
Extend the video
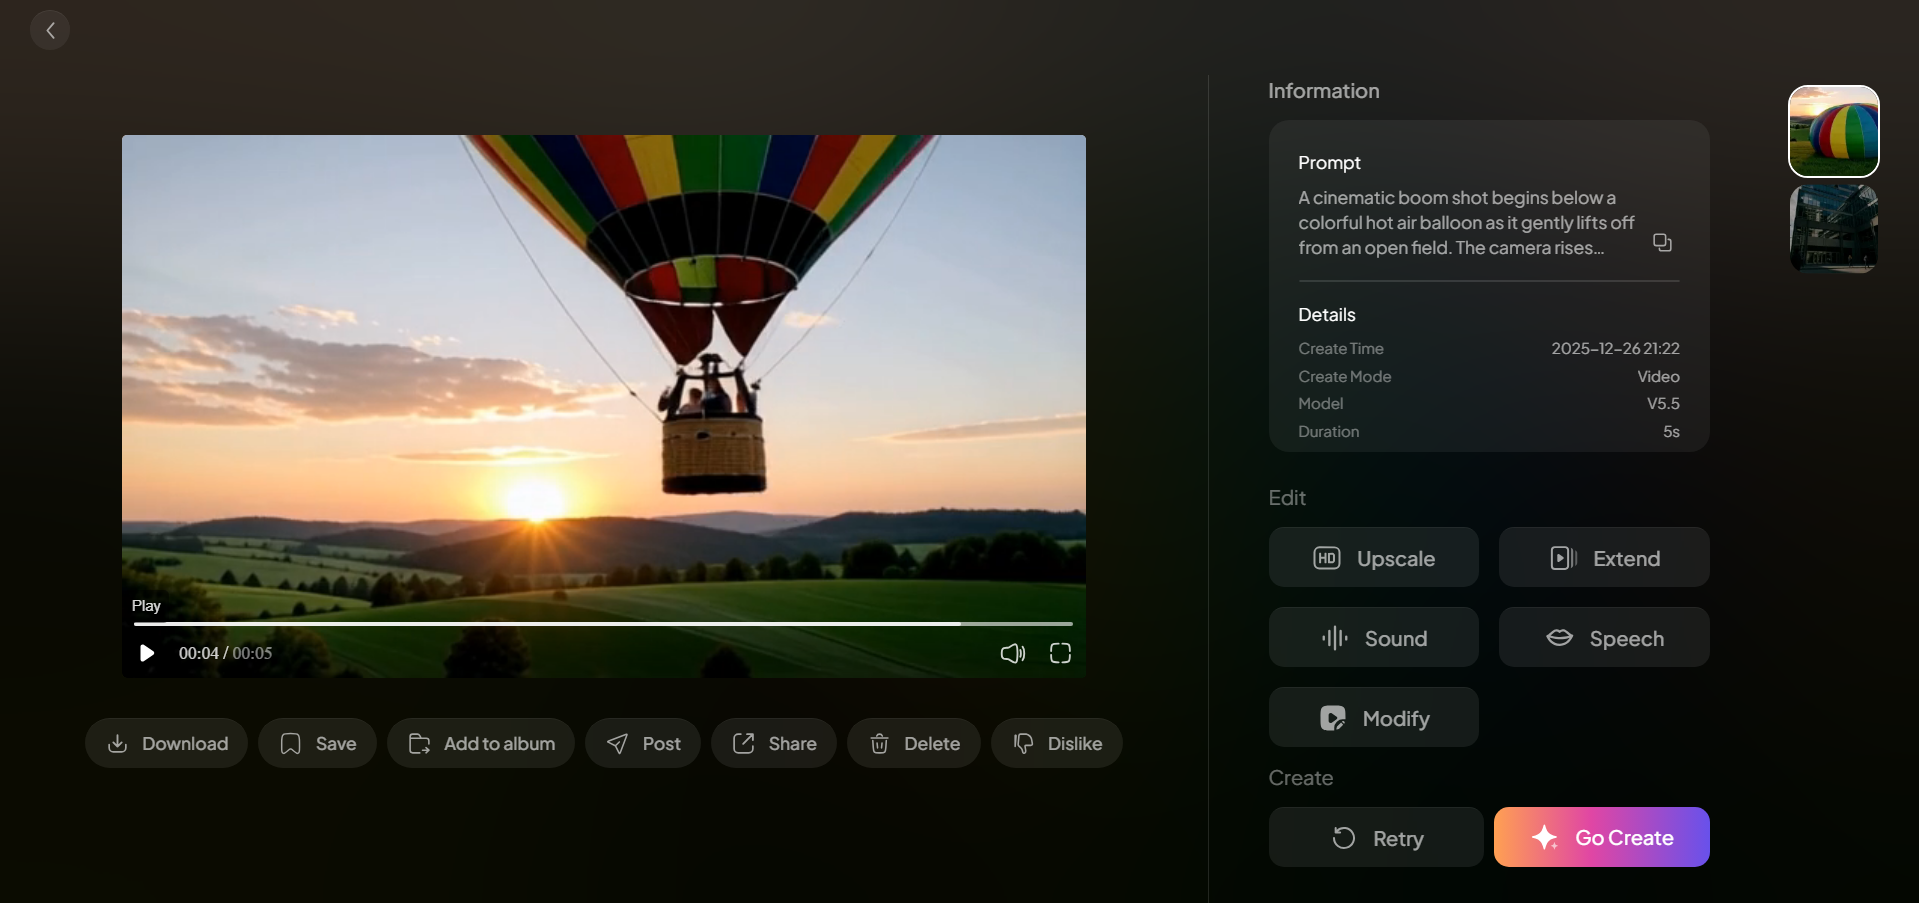coord(1604,557)
